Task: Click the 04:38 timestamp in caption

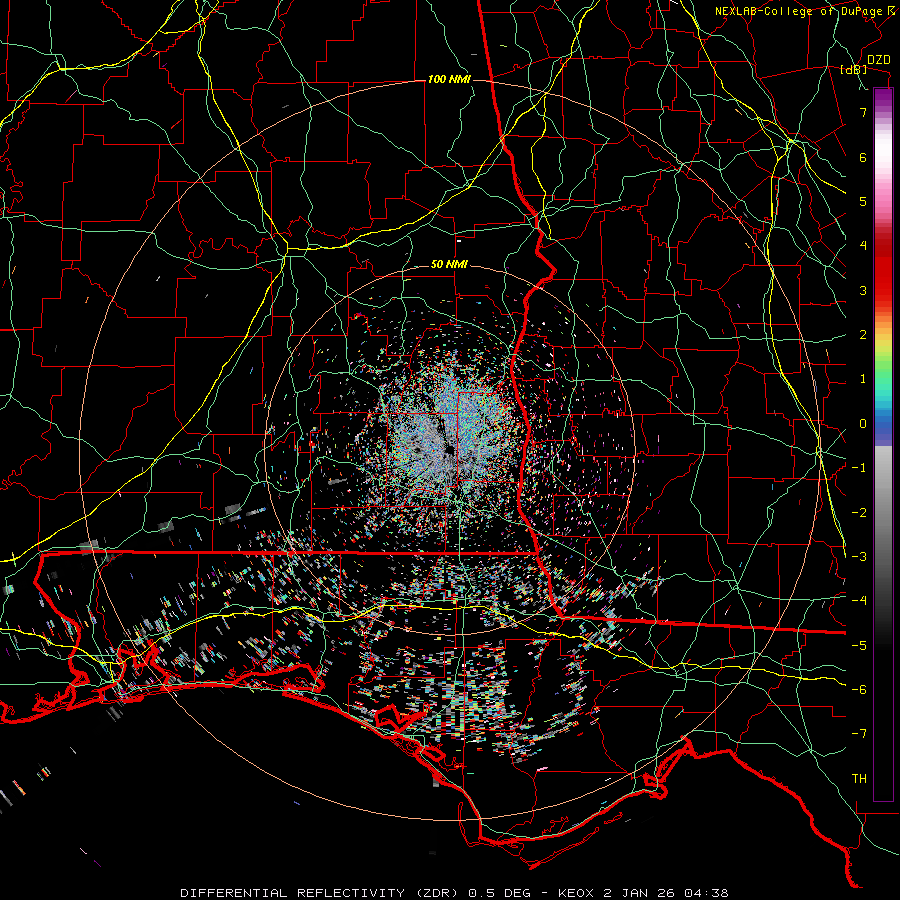Action: tap(707, 893)
